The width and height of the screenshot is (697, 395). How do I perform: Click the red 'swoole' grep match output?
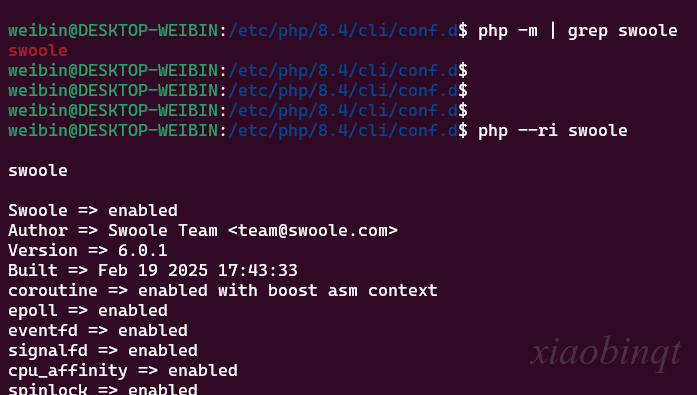38,51
